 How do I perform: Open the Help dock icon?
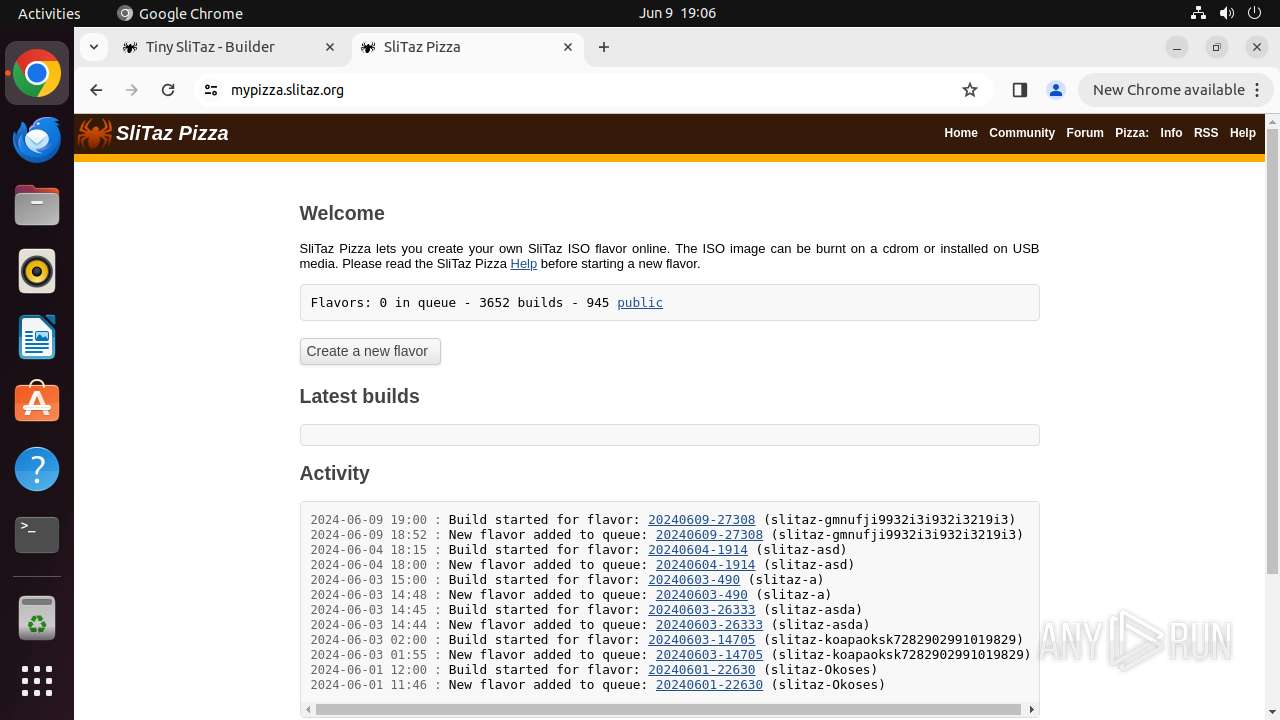pyautogui.click(x=37, y=469)
